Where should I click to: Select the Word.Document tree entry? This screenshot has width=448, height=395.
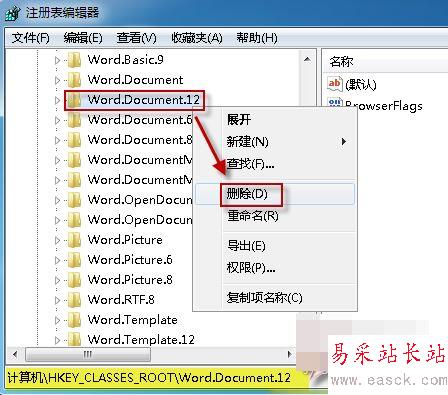pos(135,80)
